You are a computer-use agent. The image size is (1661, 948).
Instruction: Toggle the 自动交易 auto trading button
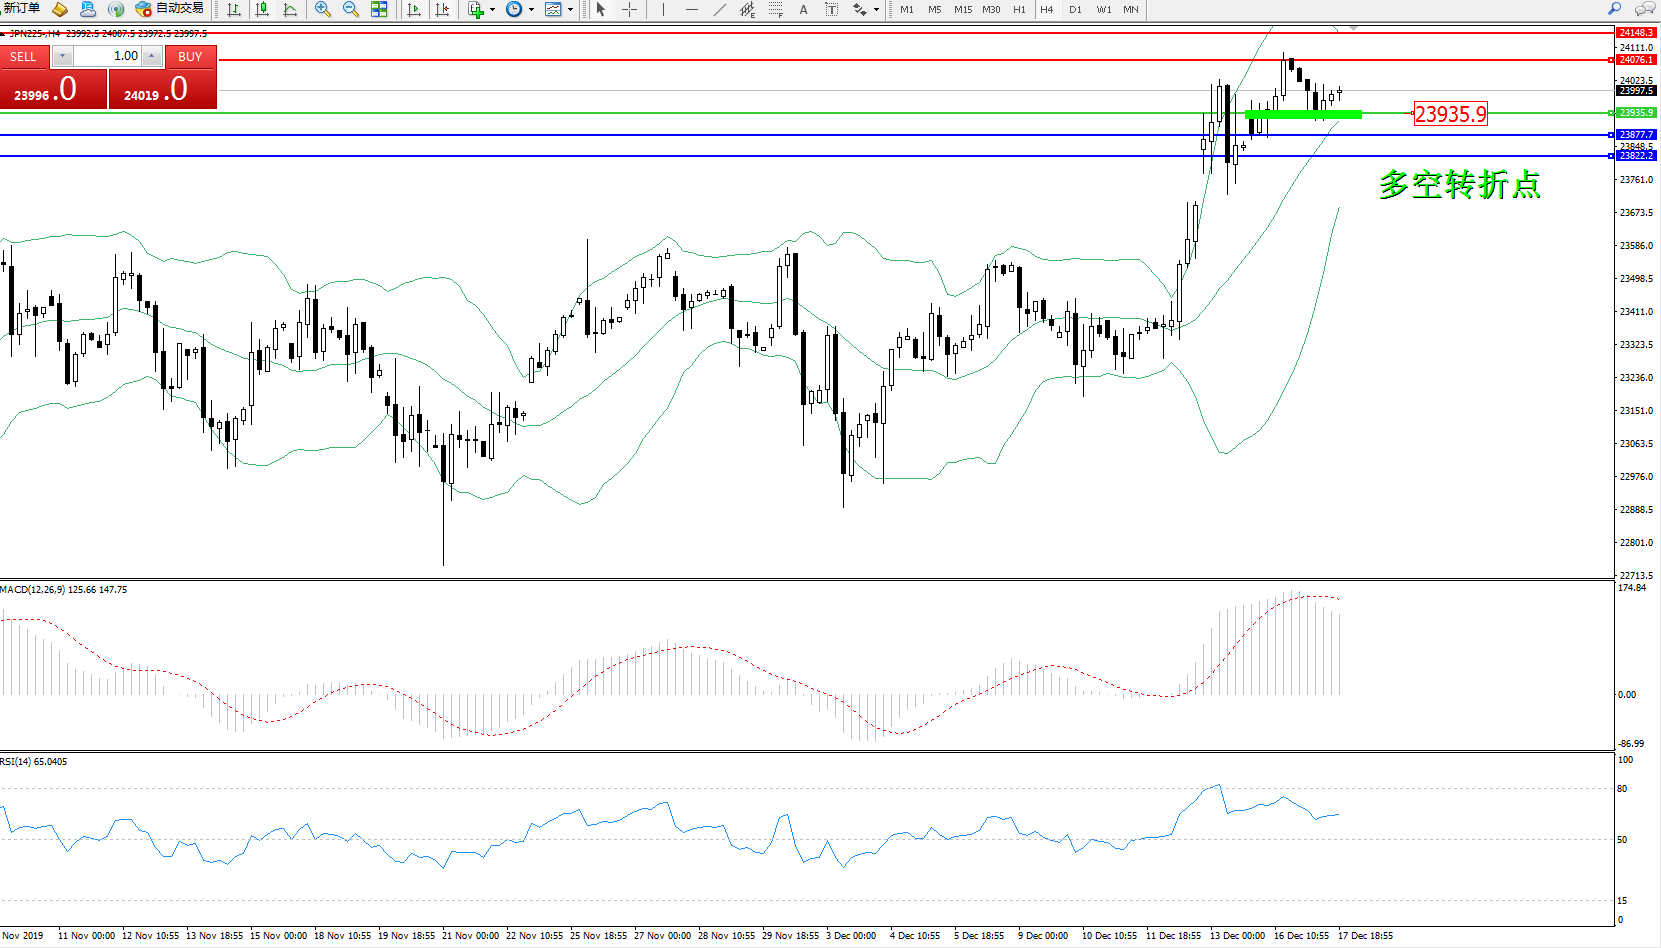click(169, 9)
